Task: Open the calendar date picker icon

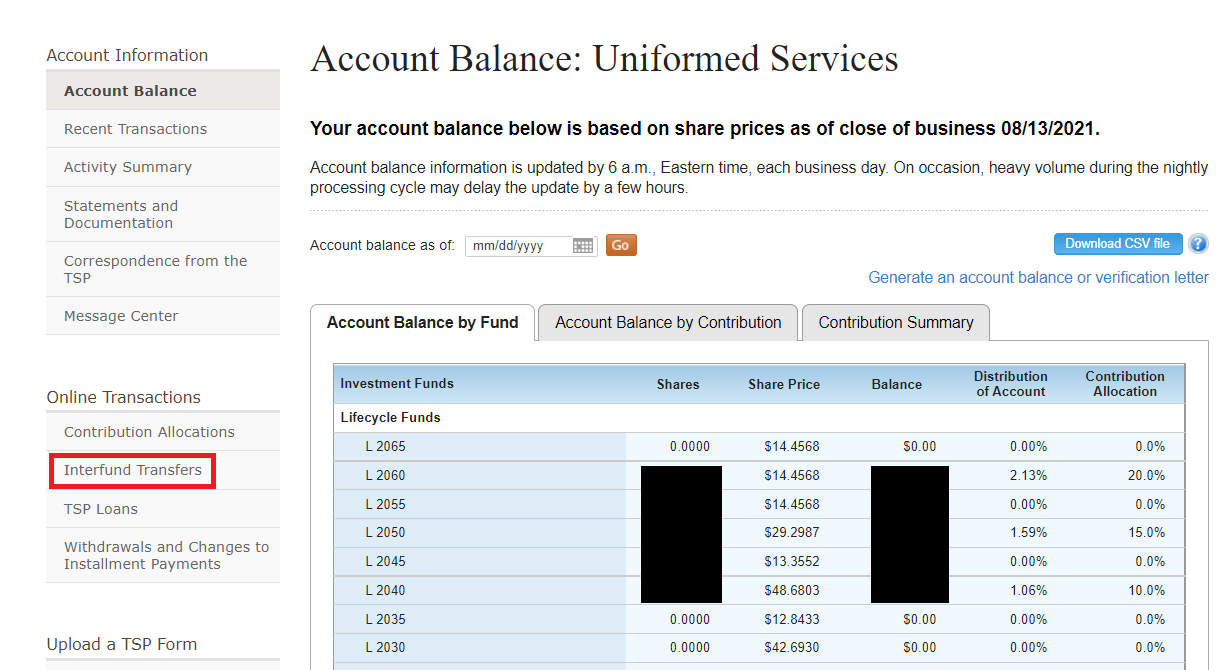Action: coord(583,245)
